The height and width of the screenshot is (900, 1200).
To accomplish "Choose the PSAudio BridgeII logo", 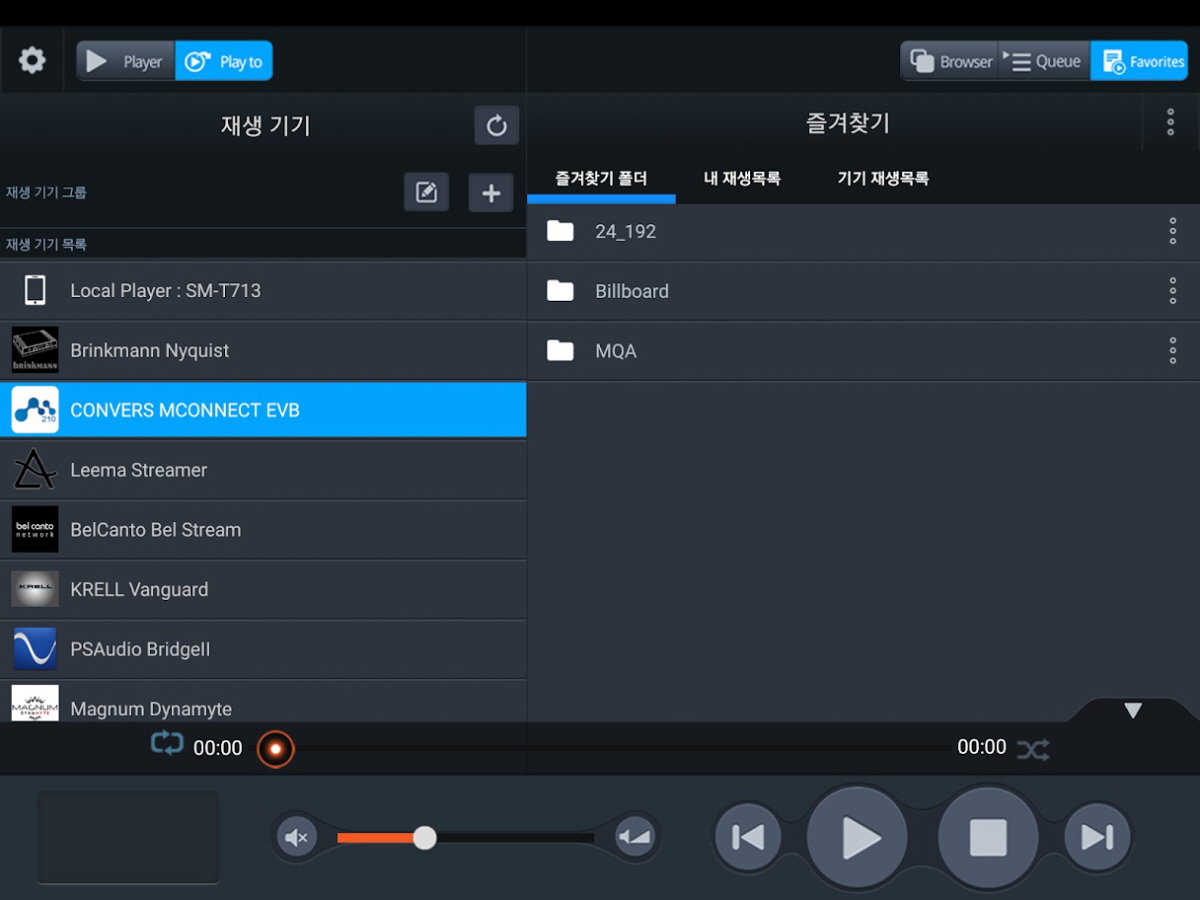I will 35,649.
